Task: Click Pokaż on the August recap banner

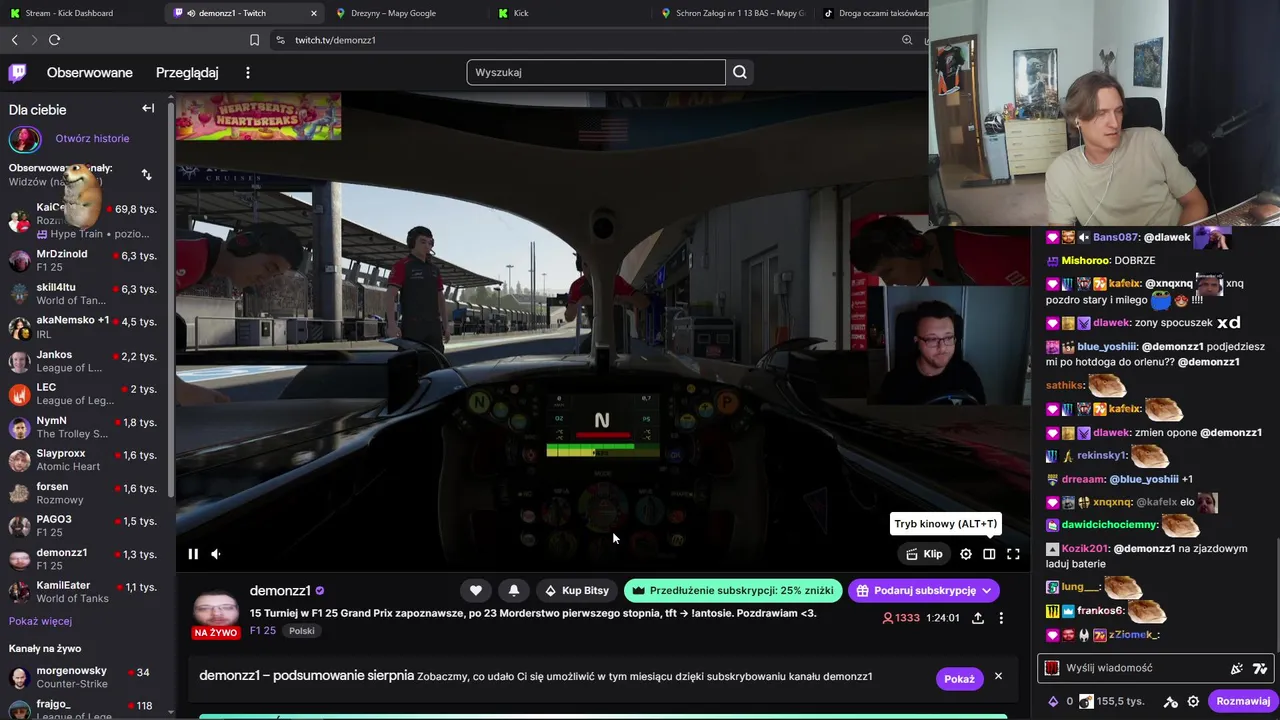Action: pos(959,679)
